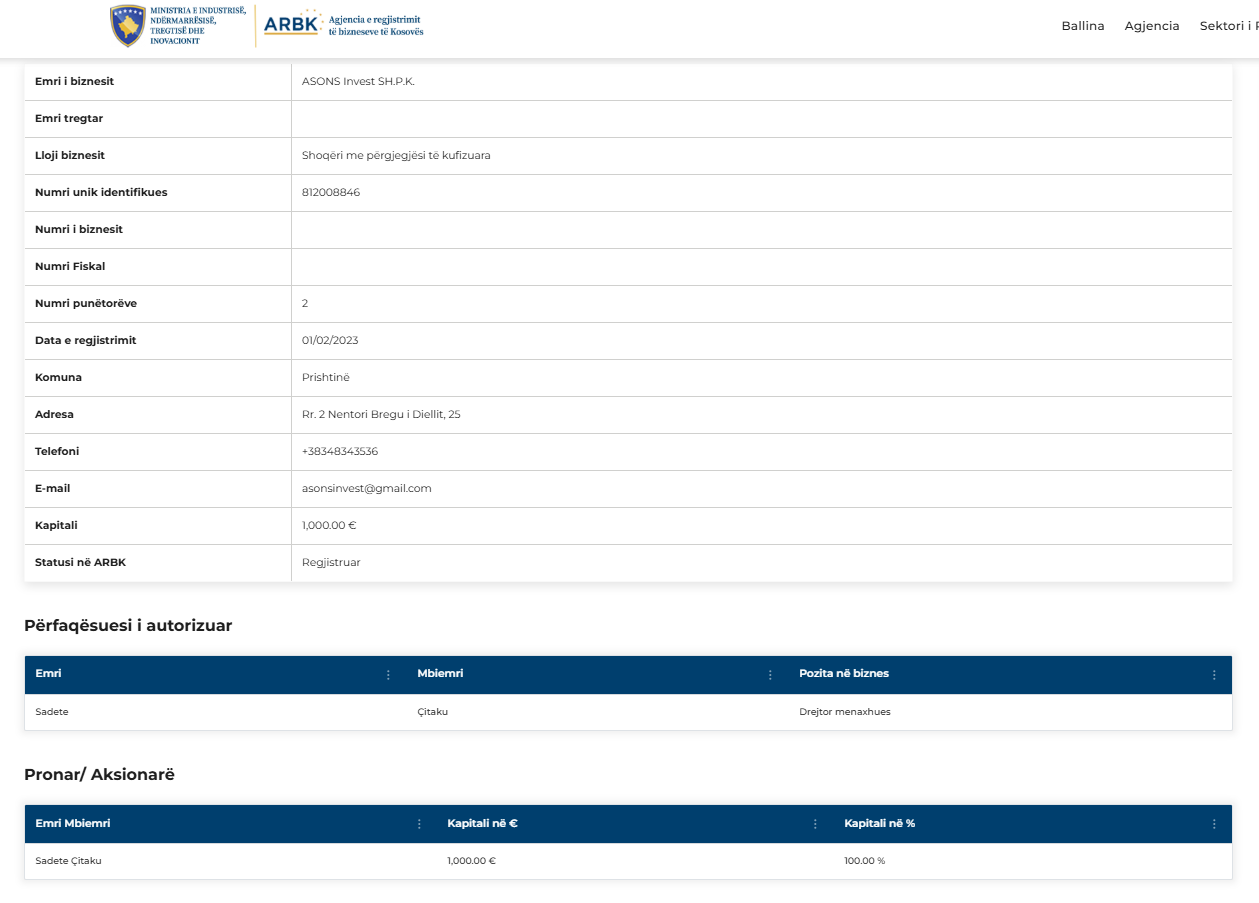1259x903 pixels.
Task: Sort by the Emri column header
Action: click(x=48, y=674)
